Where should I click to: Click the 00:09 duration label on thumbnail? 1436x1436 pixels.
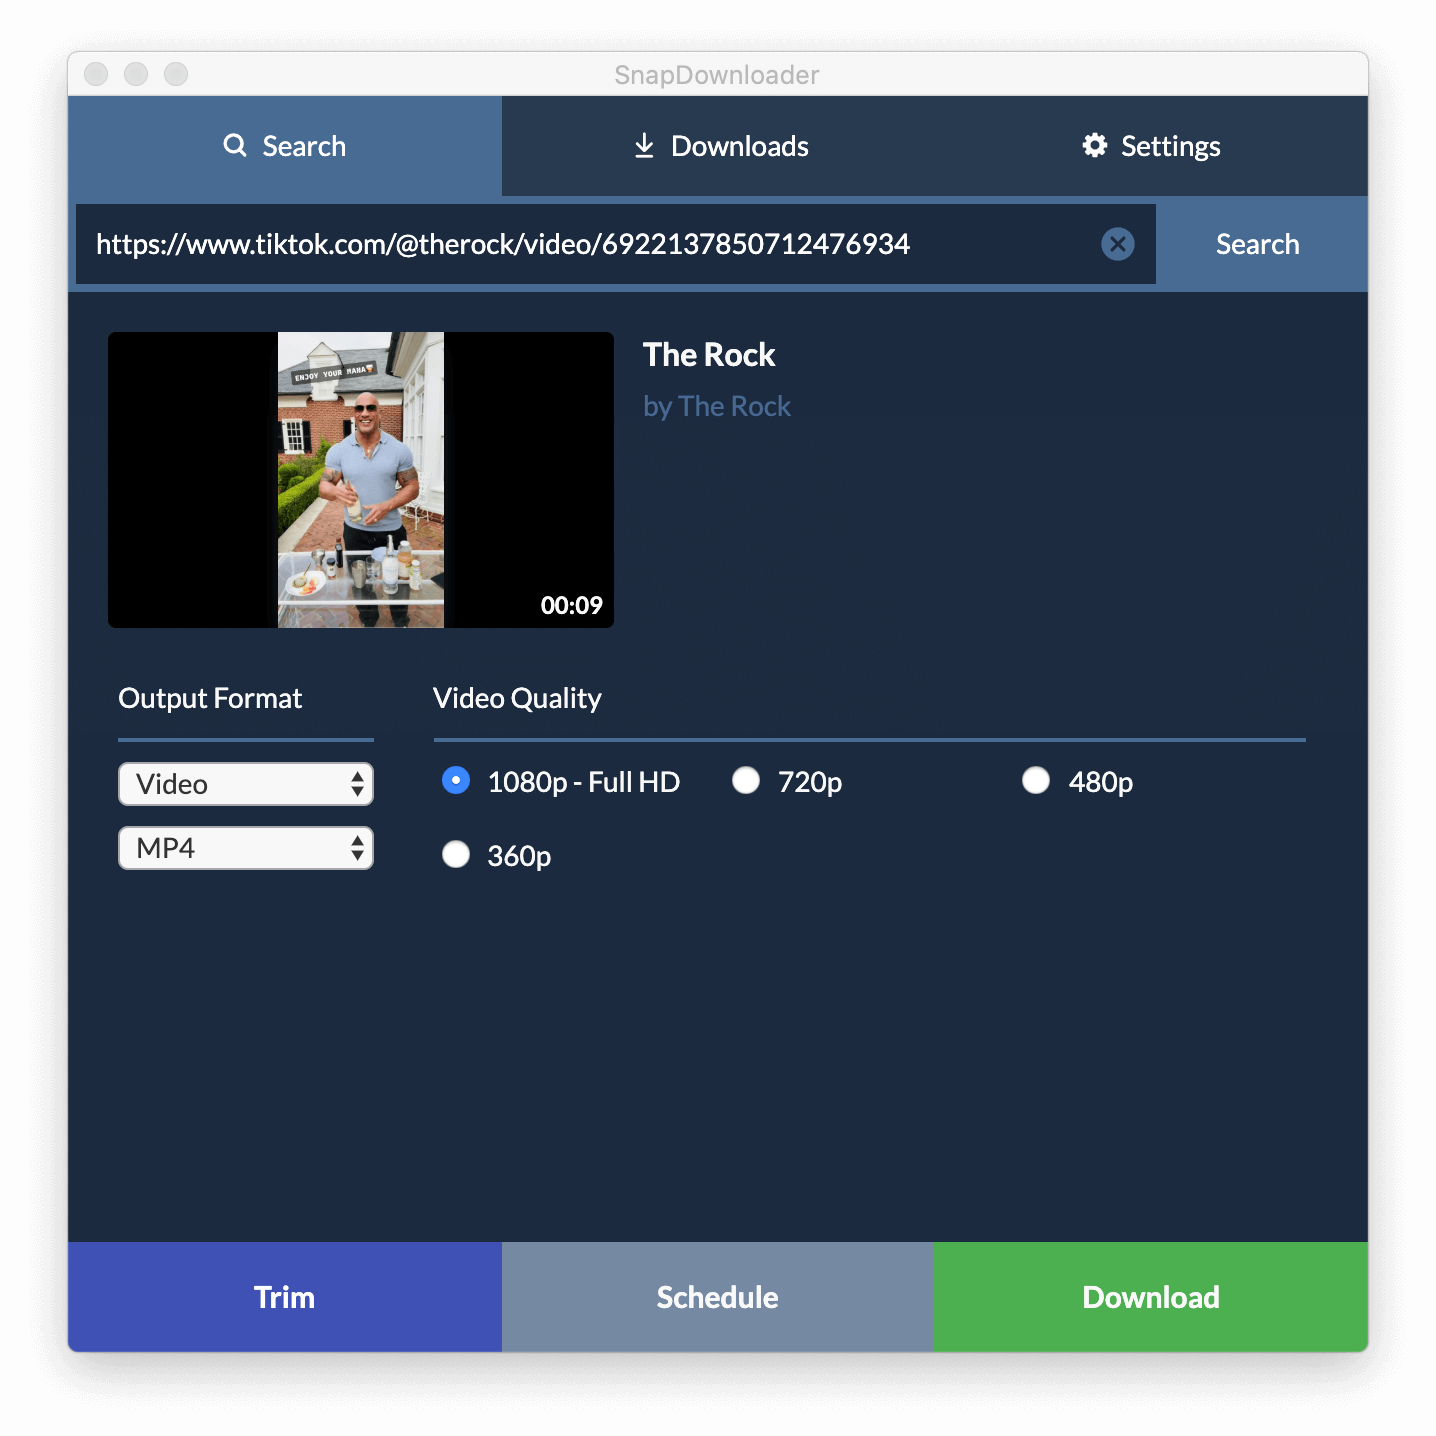pos(572,605)
